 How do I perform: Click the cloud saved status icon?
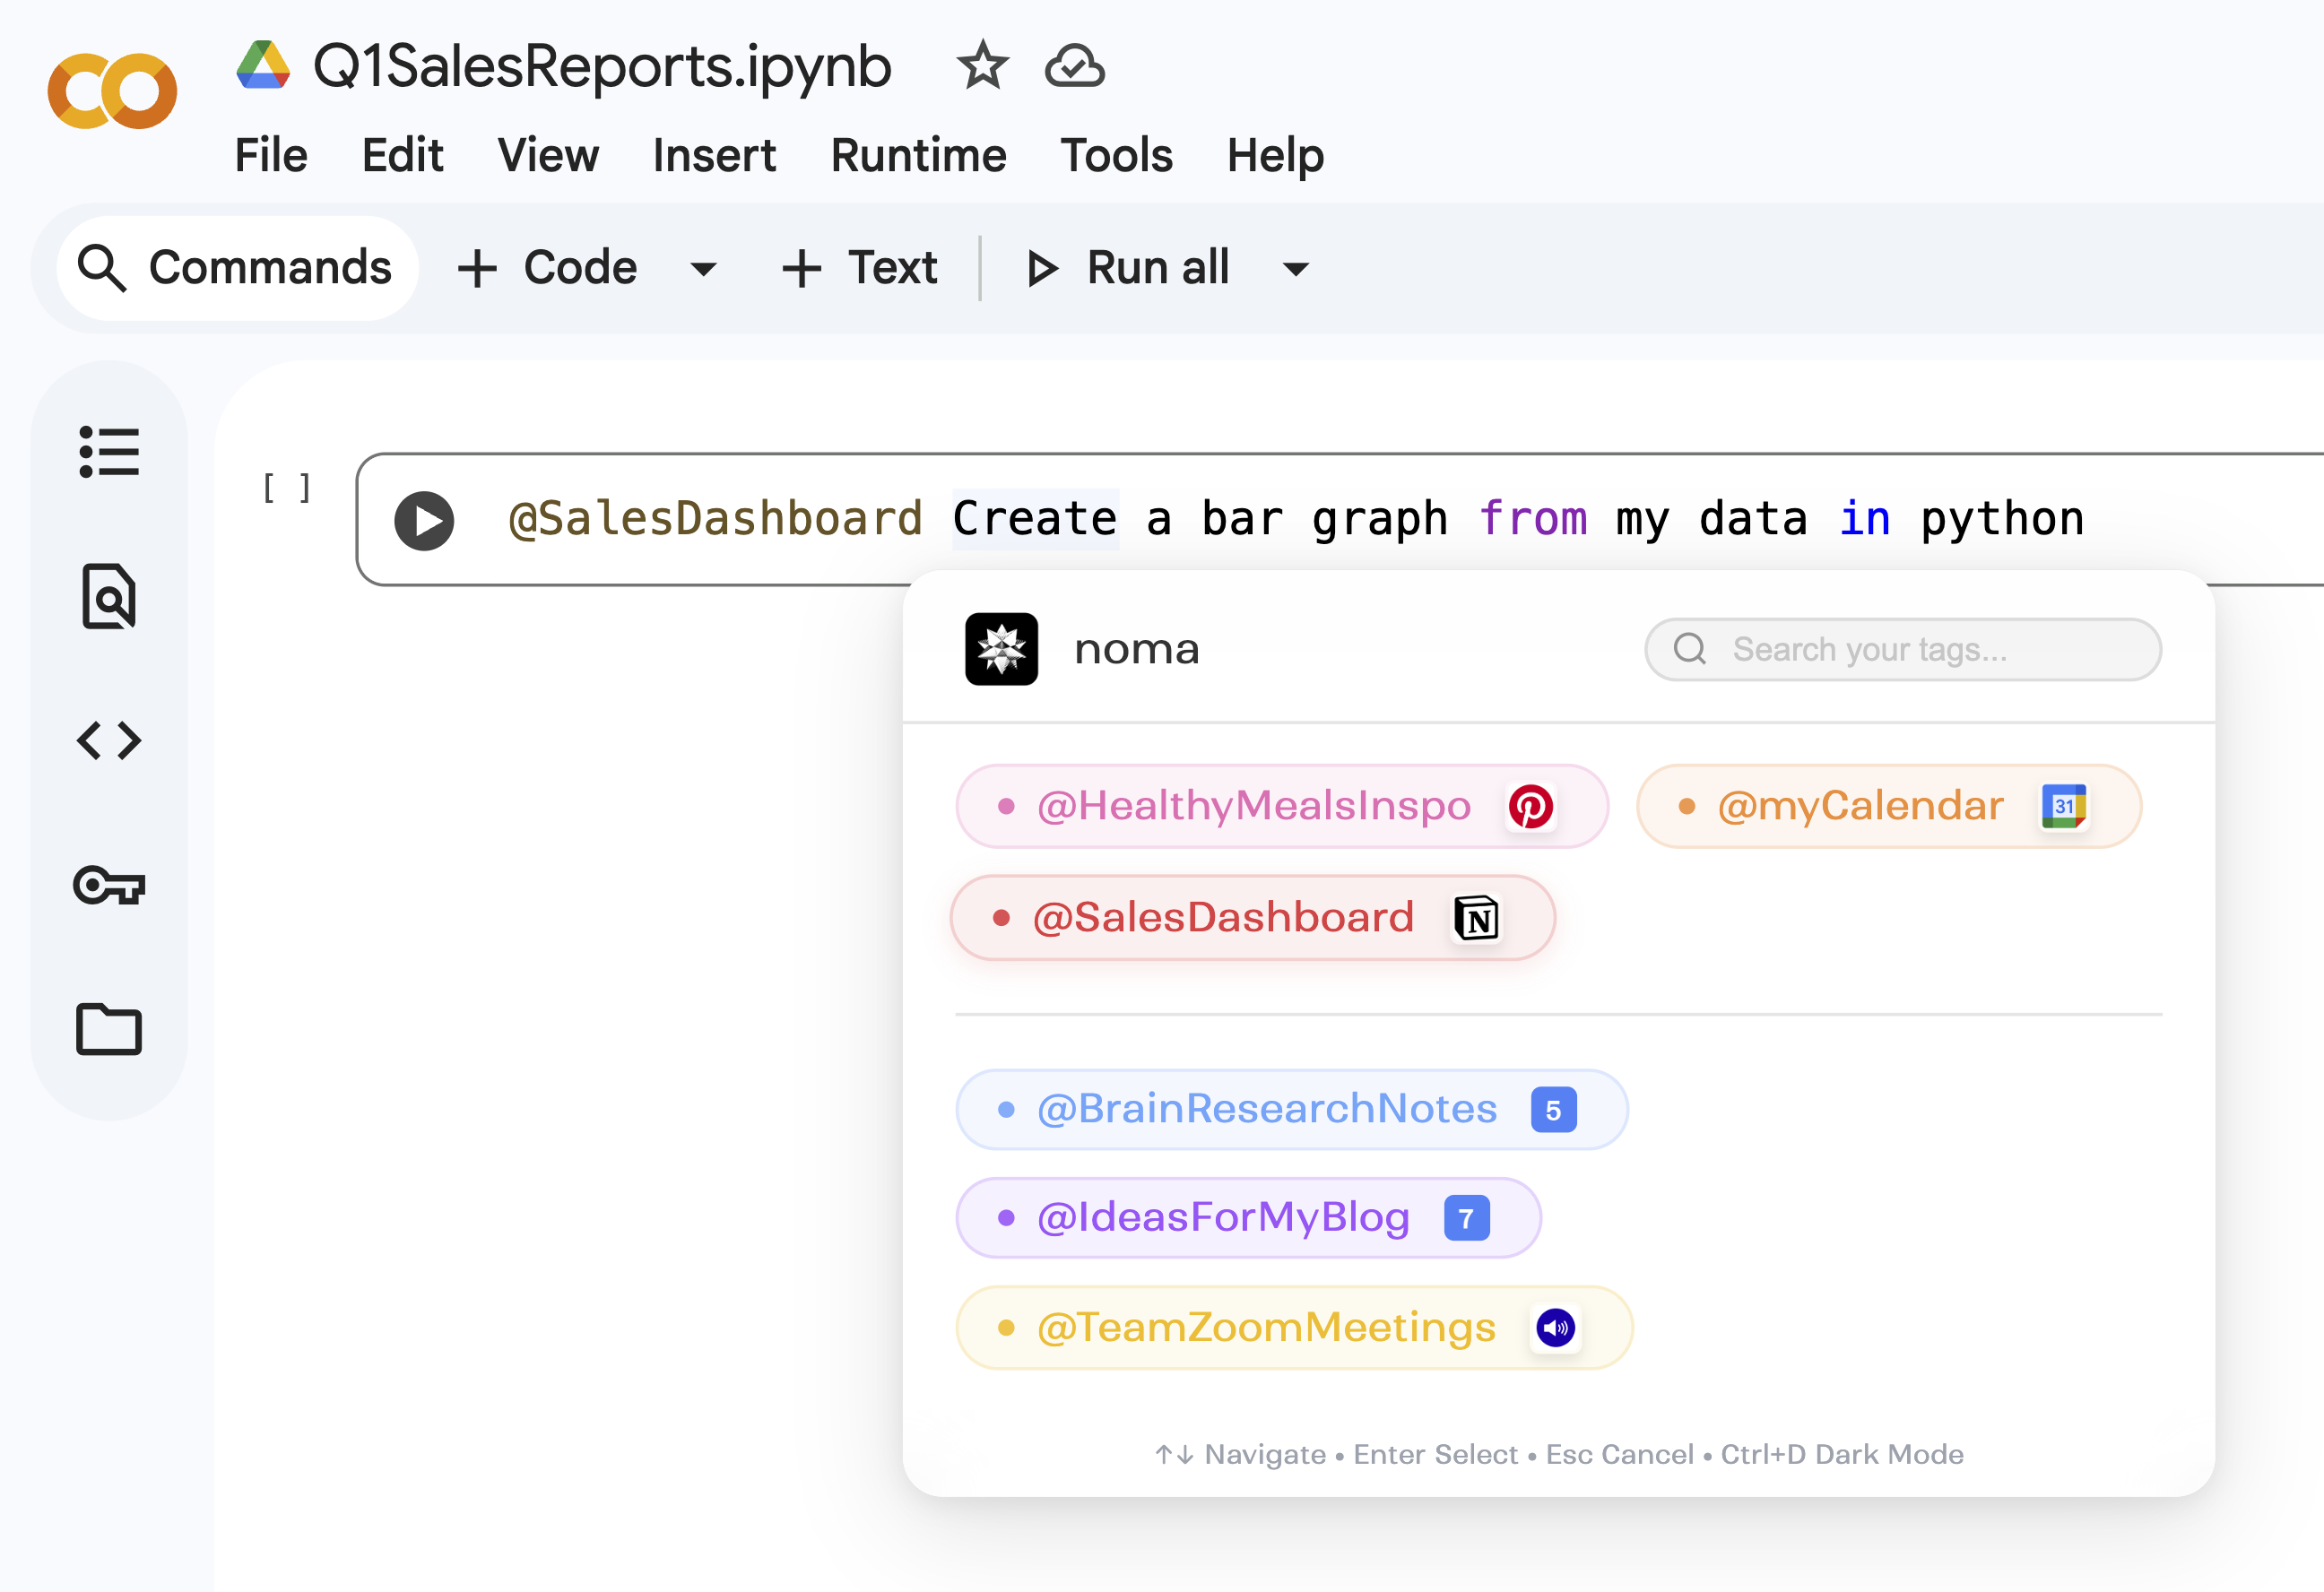coord(1074,66)
